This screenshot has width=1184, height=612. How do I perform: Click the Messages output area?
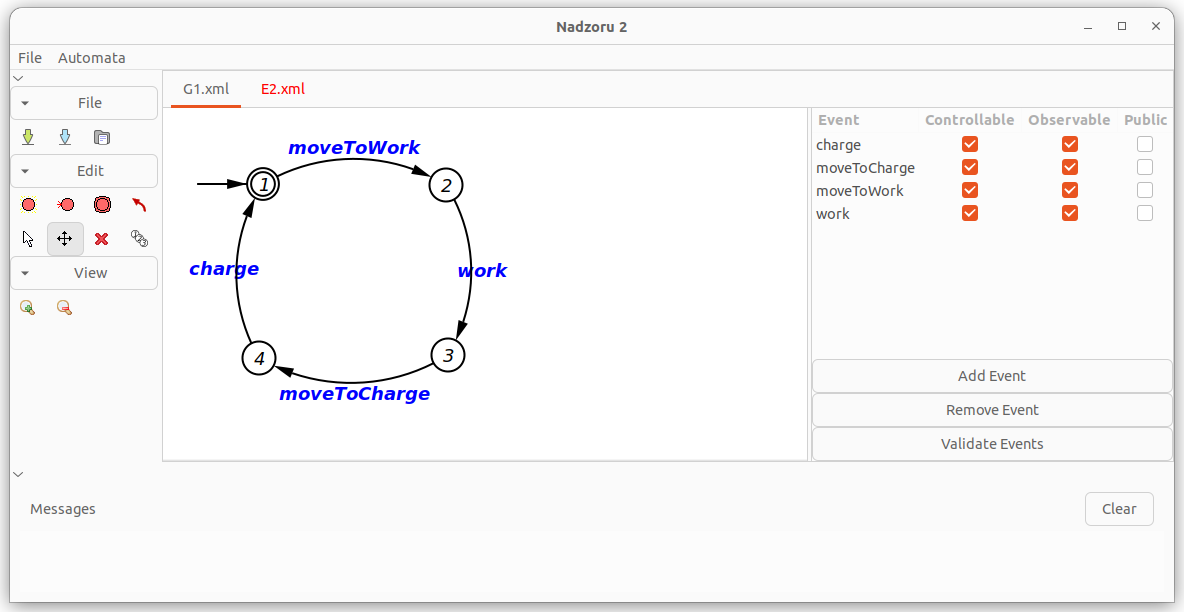tap(591, 563)
